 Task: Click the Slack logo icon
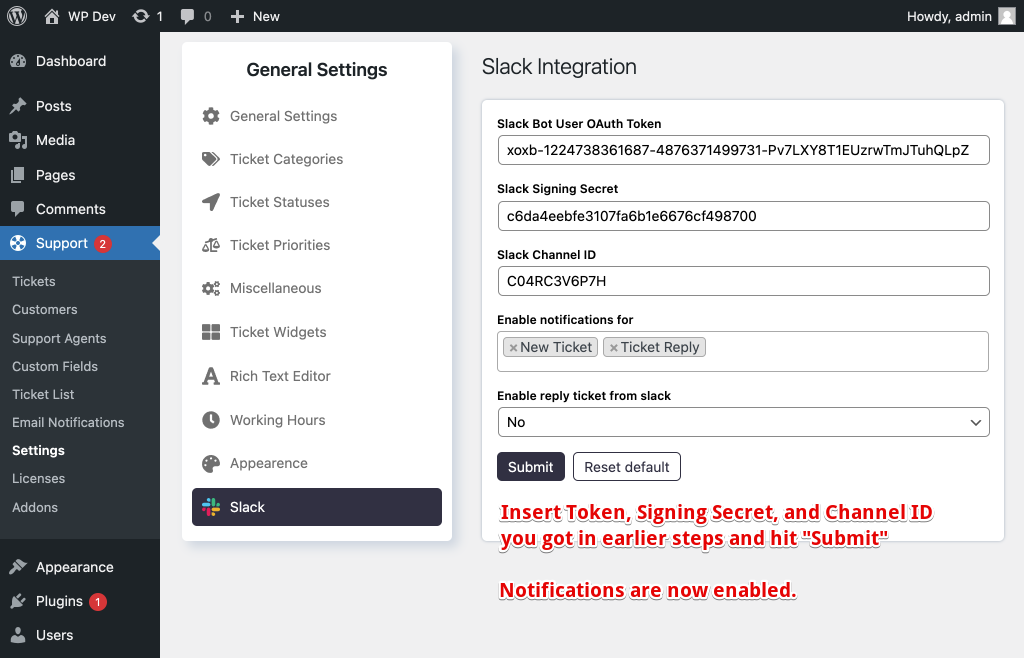211,507
